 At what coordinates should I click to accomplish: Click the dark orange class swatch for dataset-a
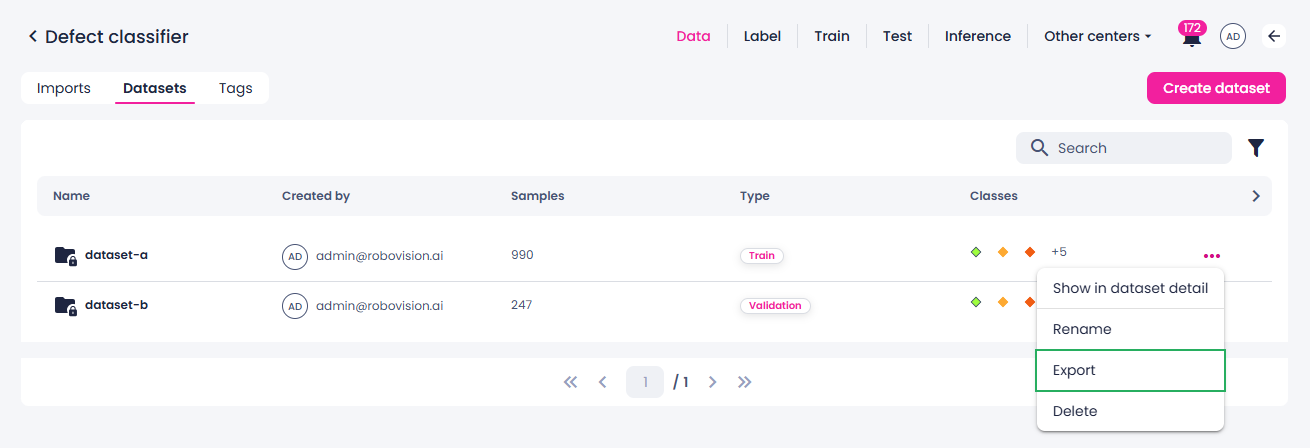coord(1030,252)
